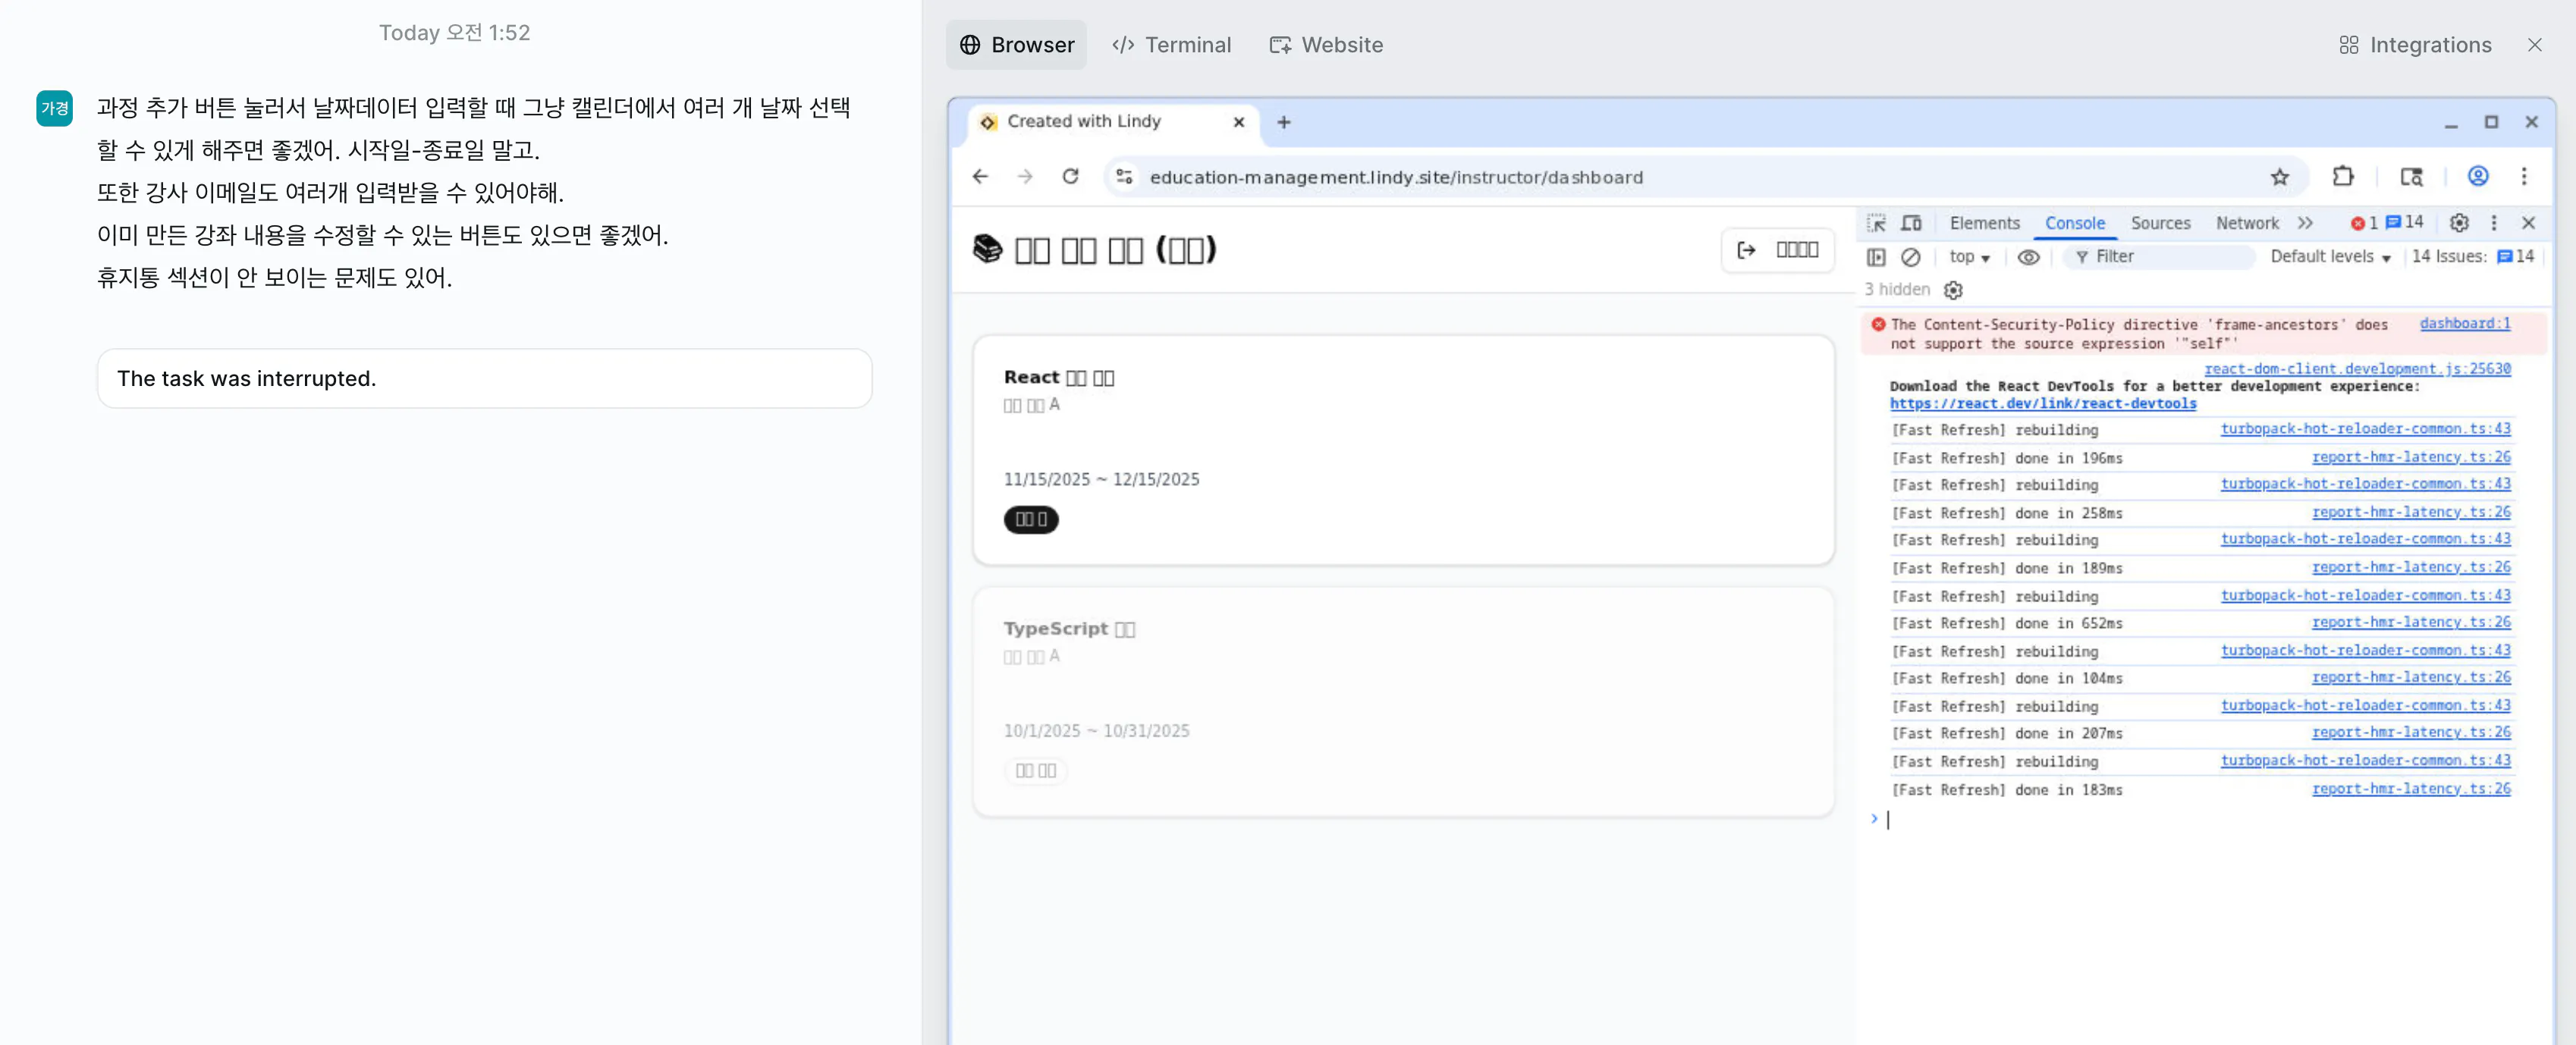Bookmark page with the star icon
Screen dimensions: 2576x1045
point(2279,177)
